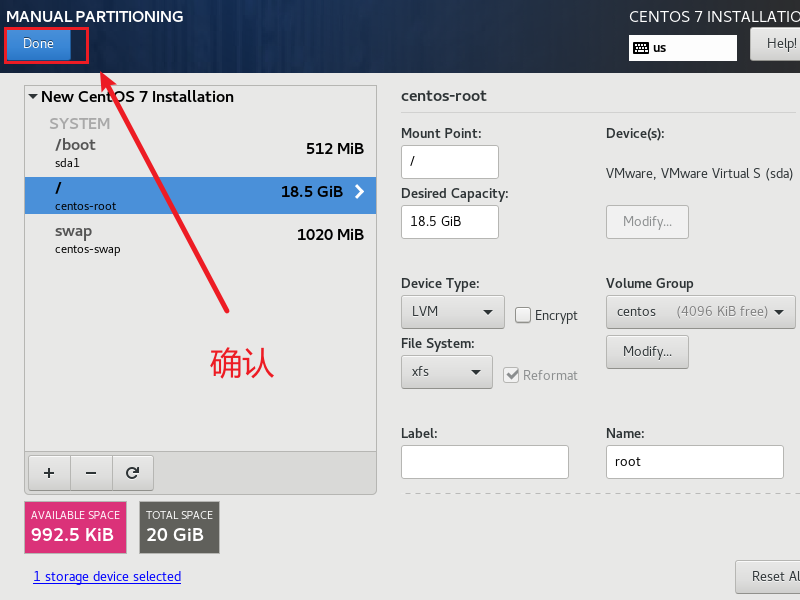Click the TOTAL SPACE 20 GiB box
The height and width of the screenshot is (600, 800).
pyautogui.click(x=180, y=527)
